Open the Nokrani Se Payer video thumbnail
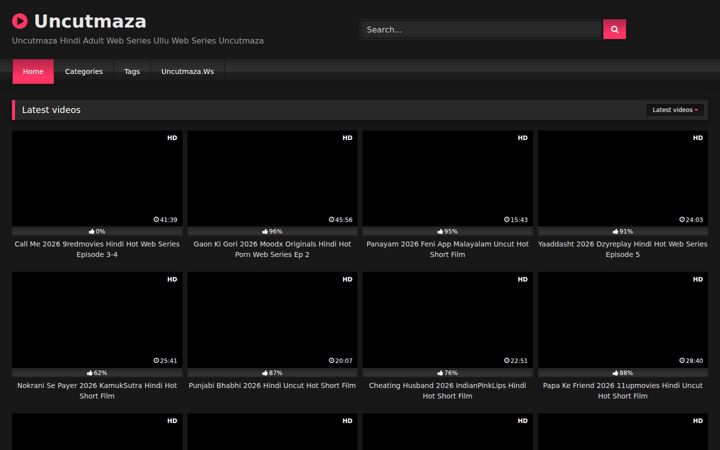 click(x=97, y=320)
